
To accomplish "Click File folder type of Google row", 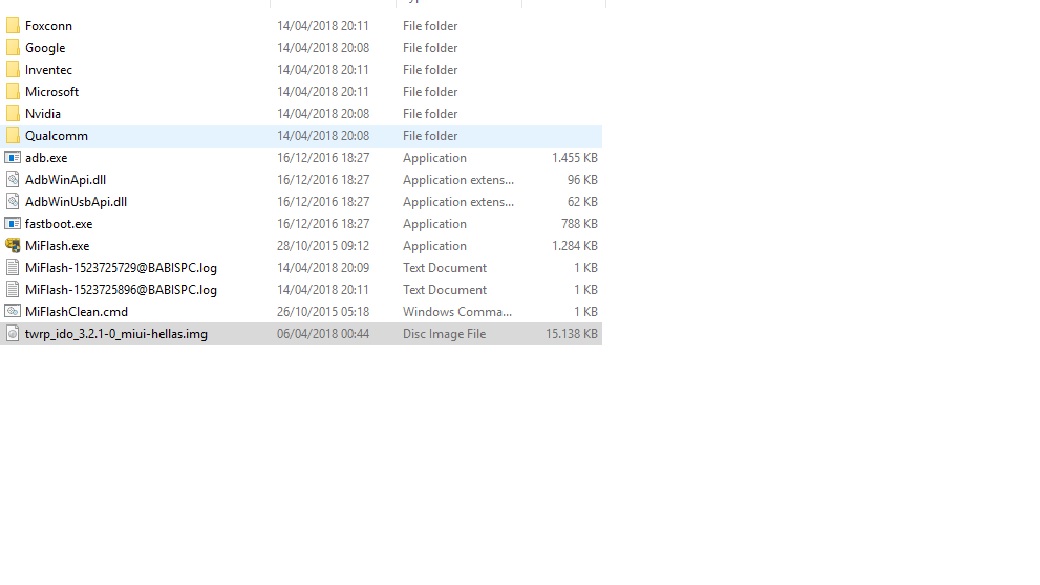I will coord(430,48).
